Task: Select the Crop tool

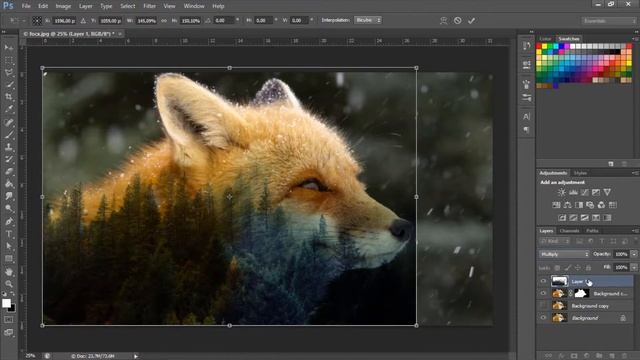Action: [9, 97]
